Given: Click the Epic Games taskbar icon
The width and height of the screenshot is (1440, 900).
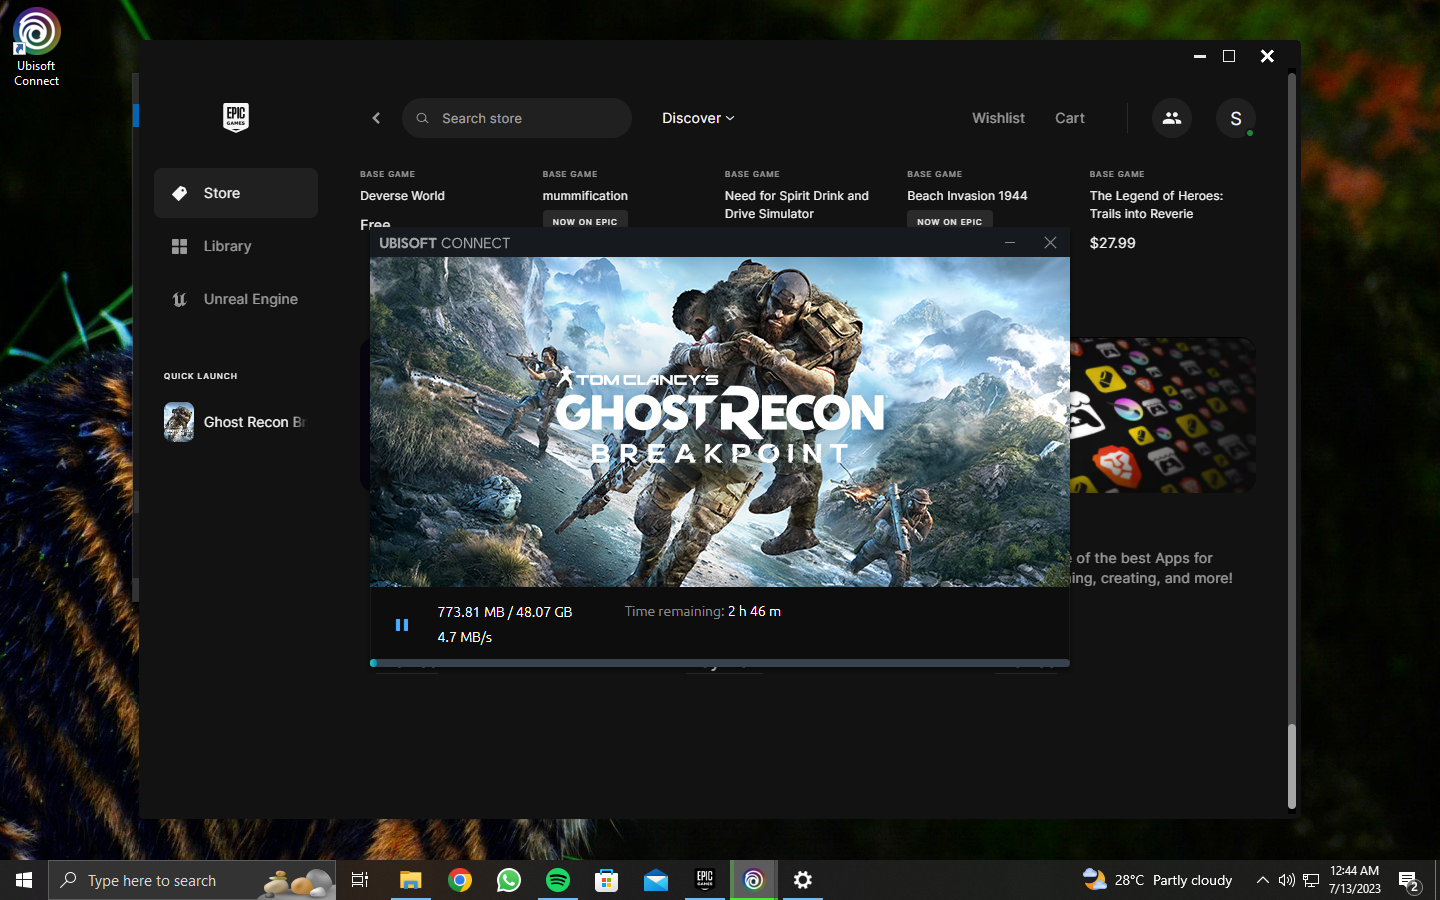Looking at the screenshot, I should pyautogui.click(x=705, y=880).
